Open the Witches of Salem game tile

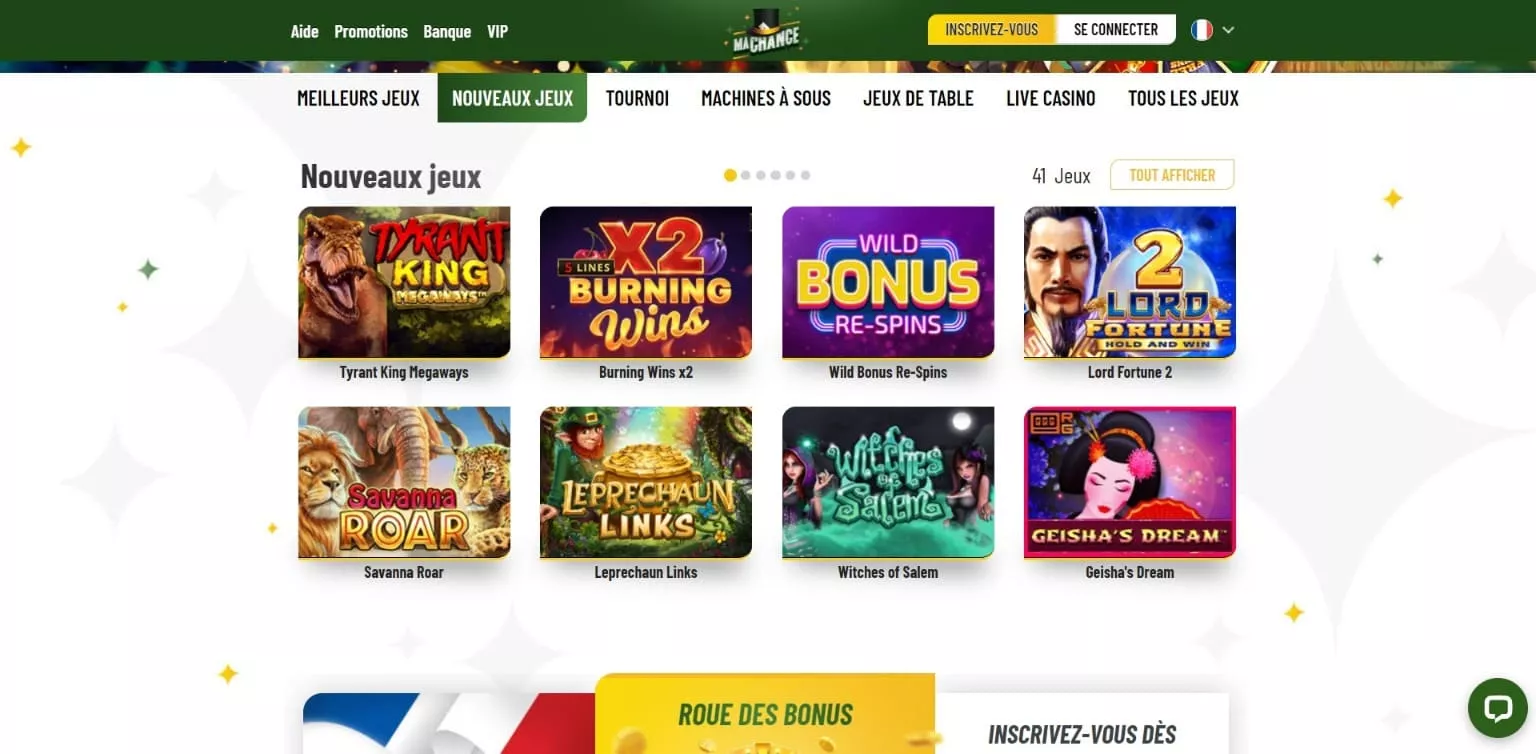point(888,482)
